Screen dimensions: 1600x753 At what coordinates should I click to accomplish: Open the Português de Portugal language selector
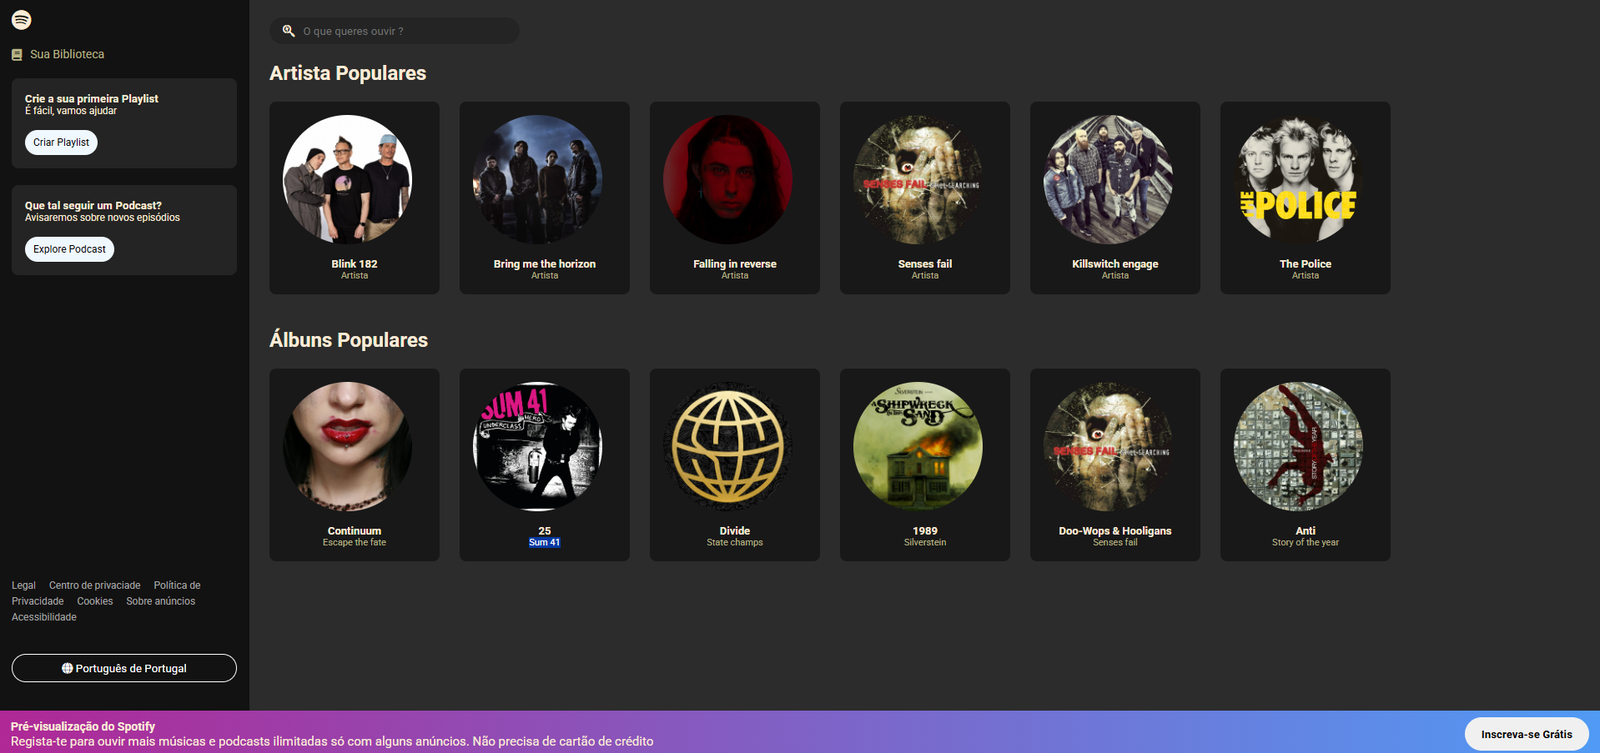pos(124,668)
